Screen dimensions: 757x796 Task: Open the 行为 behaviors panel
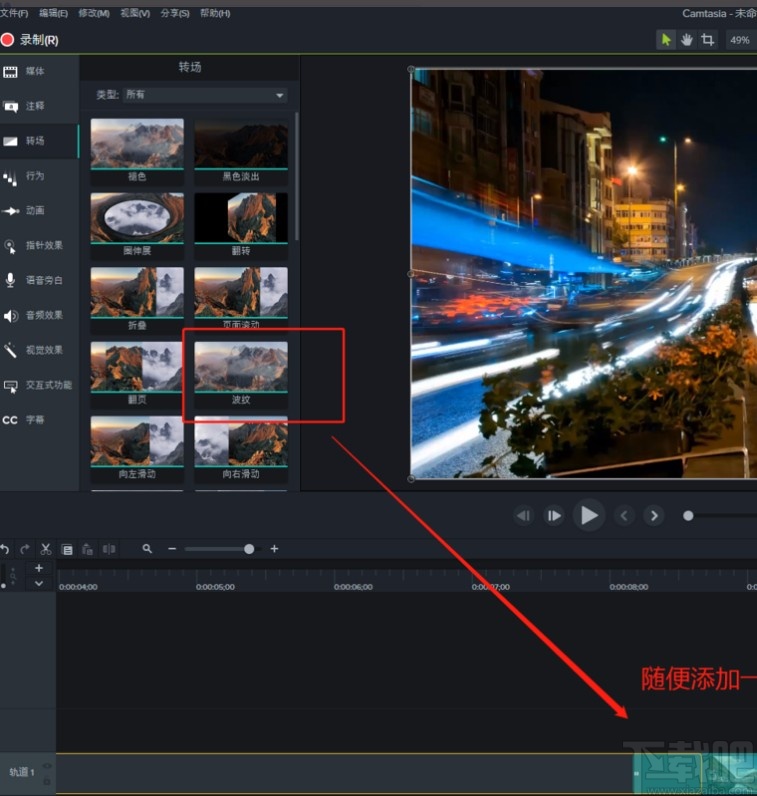39,176
